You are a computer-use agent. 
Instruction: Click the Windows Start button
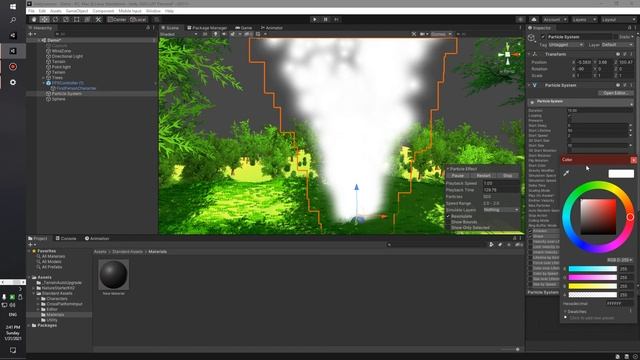tap(13, 7)
